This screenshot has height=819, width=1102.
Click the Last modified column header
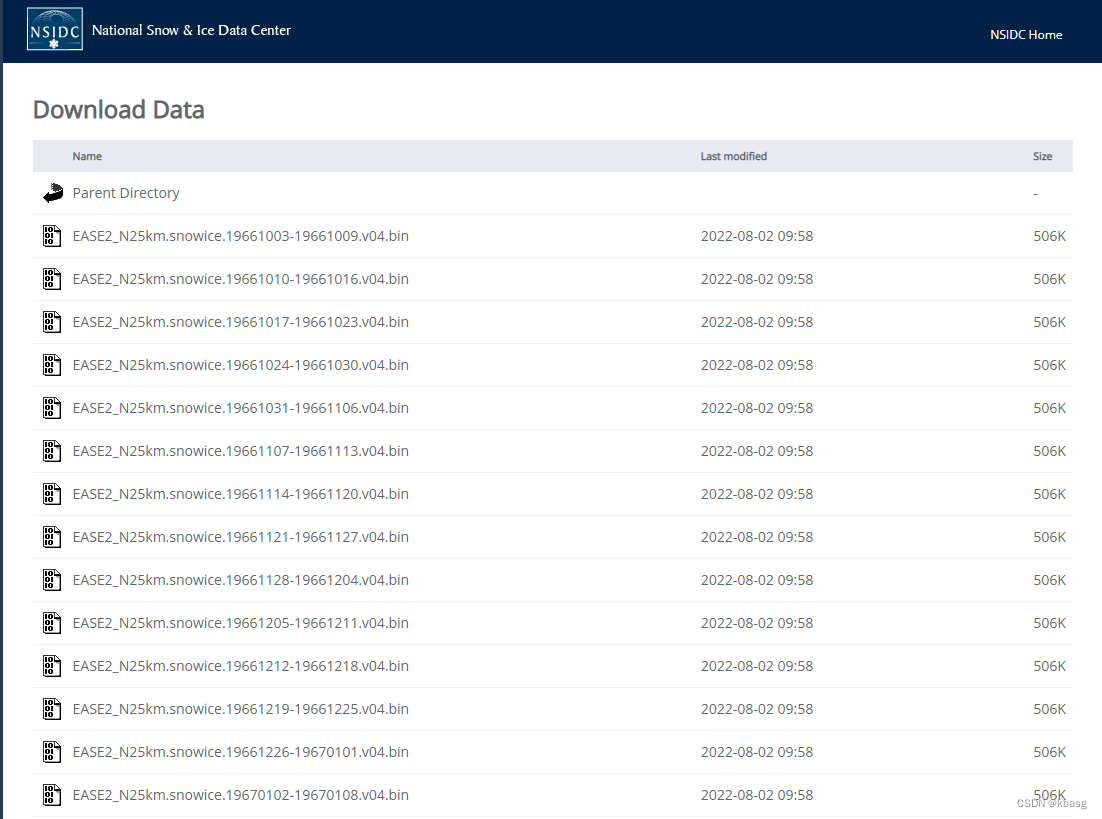734,156
